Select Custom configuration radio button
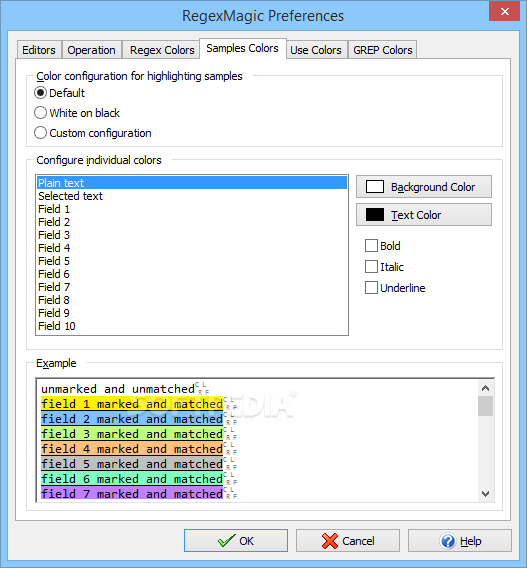527x568 pixels. [93, 133]
